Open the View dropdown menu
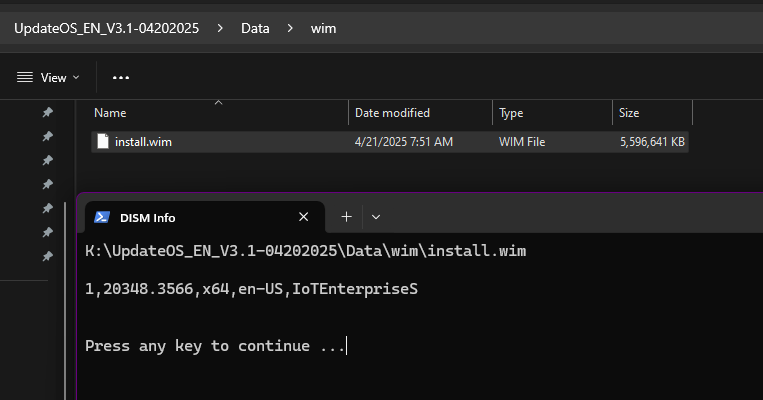The width and height of the screenshot is (763, 400). pyautogui.click(x=48, y=77)
